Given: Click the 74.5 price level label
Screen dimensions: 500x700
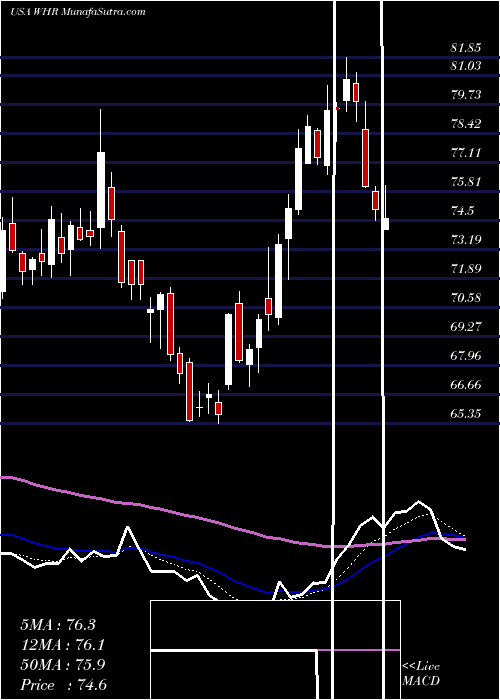Looking at the screenshot, I should tap(462, 211).
